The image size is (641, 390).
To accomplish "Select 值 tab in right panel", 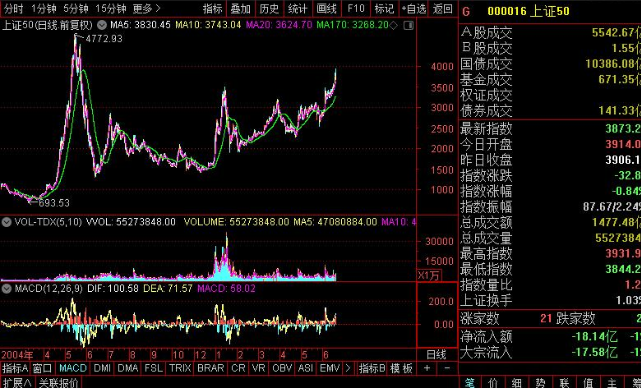I will 588,383.
